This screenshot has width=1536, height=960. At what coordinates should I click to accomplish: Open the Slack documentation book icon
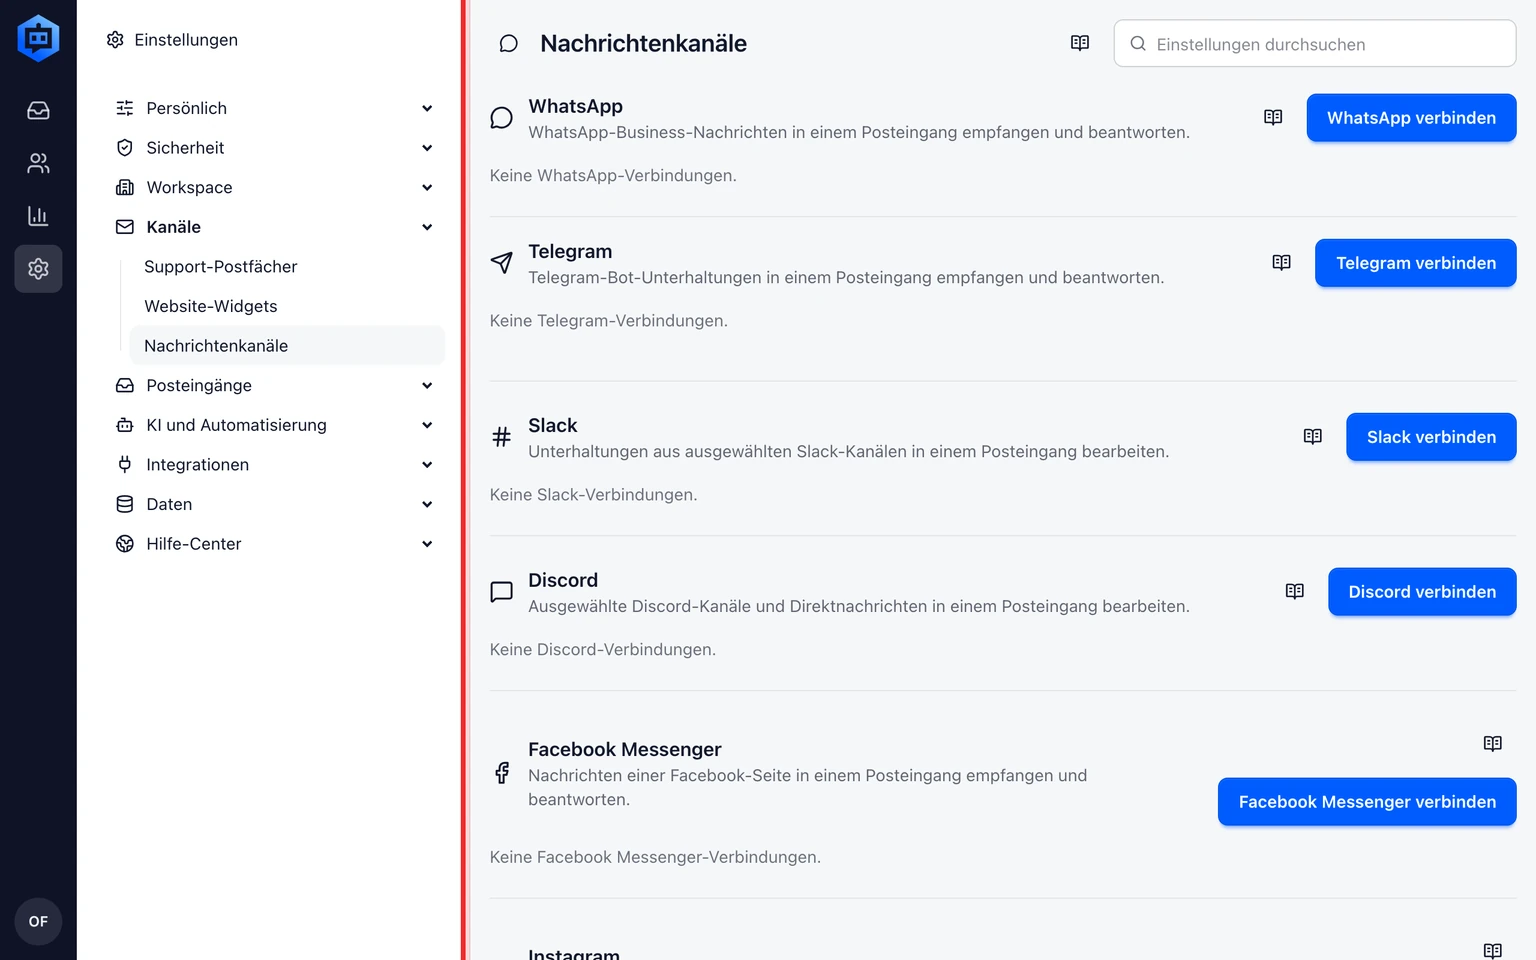pos(1313,436)
